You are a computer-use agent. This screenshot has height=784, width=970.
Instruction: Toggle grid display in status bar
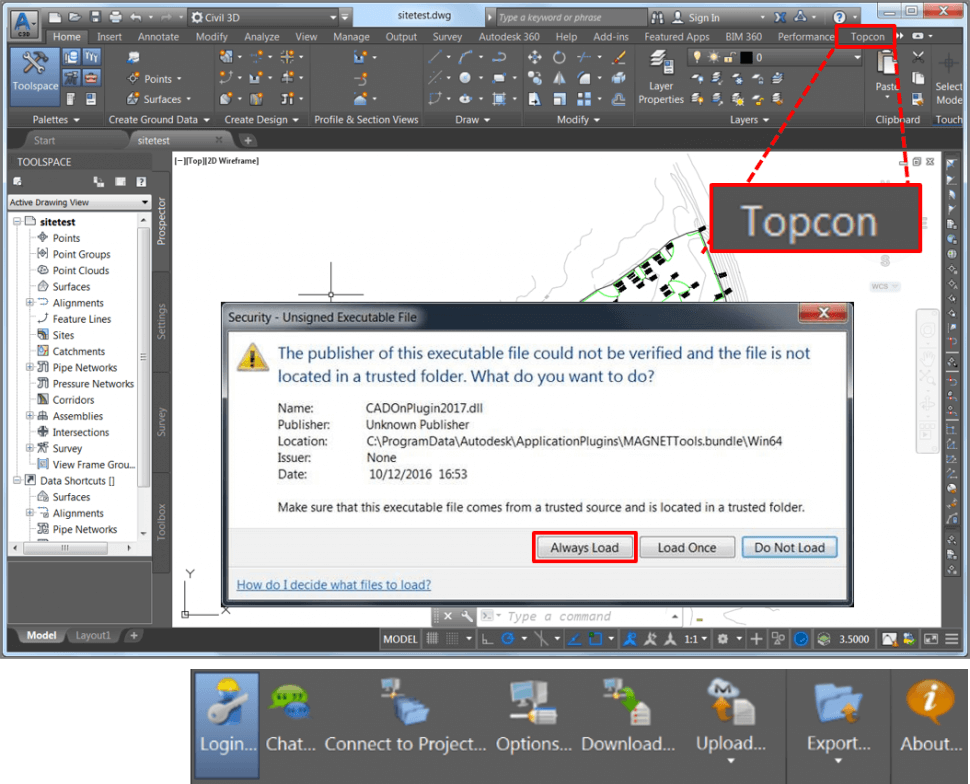(432, 639)
